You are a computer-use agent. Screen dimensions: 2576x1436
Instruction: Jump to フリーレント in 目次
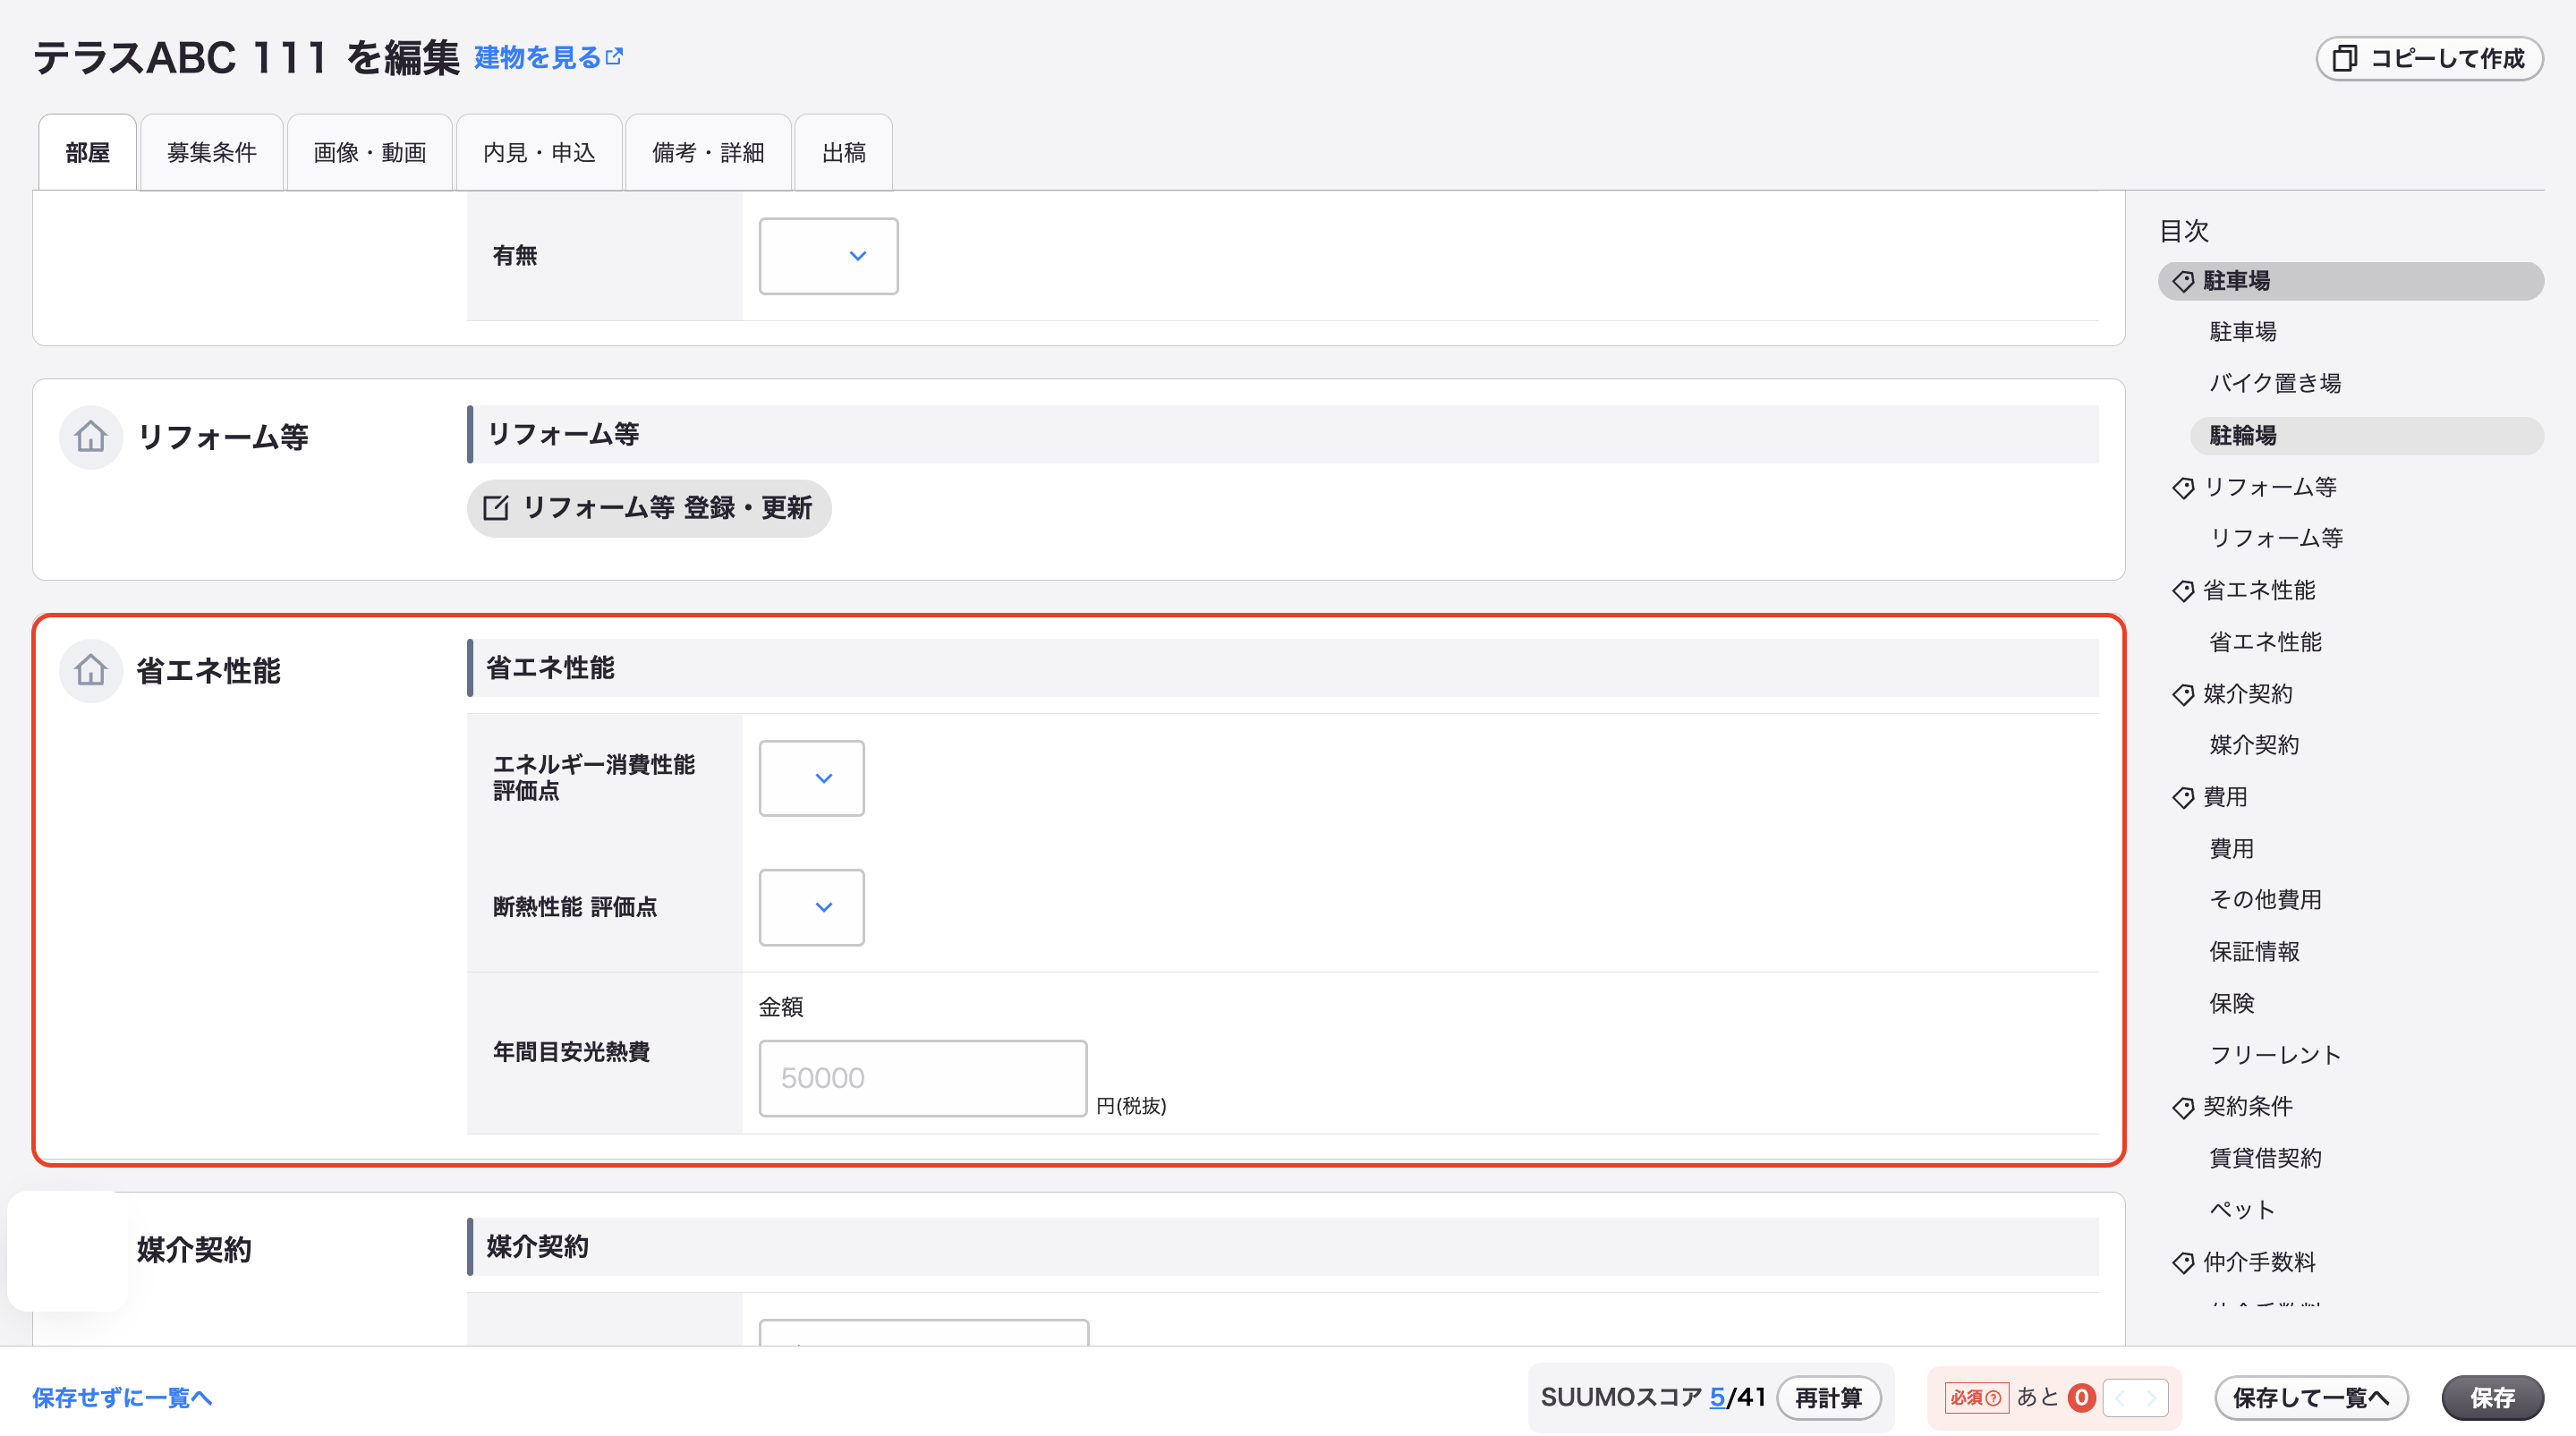point(2275,1055)
